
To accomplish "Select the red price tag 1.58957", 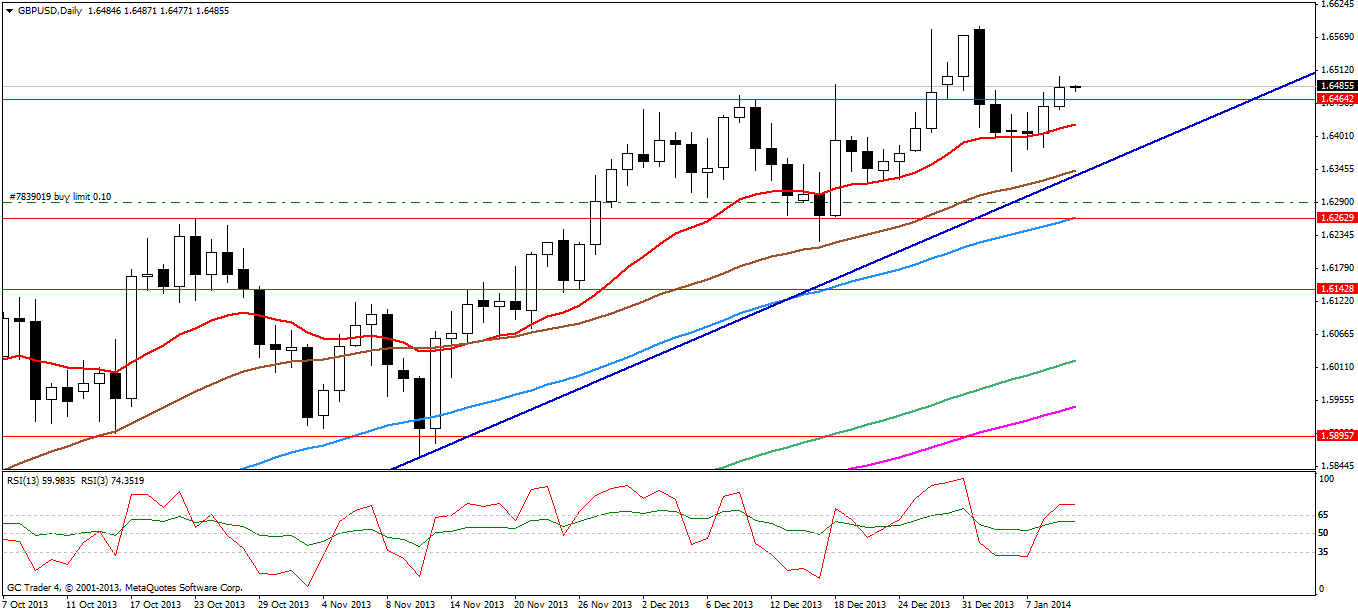I will coord(1336,436).
